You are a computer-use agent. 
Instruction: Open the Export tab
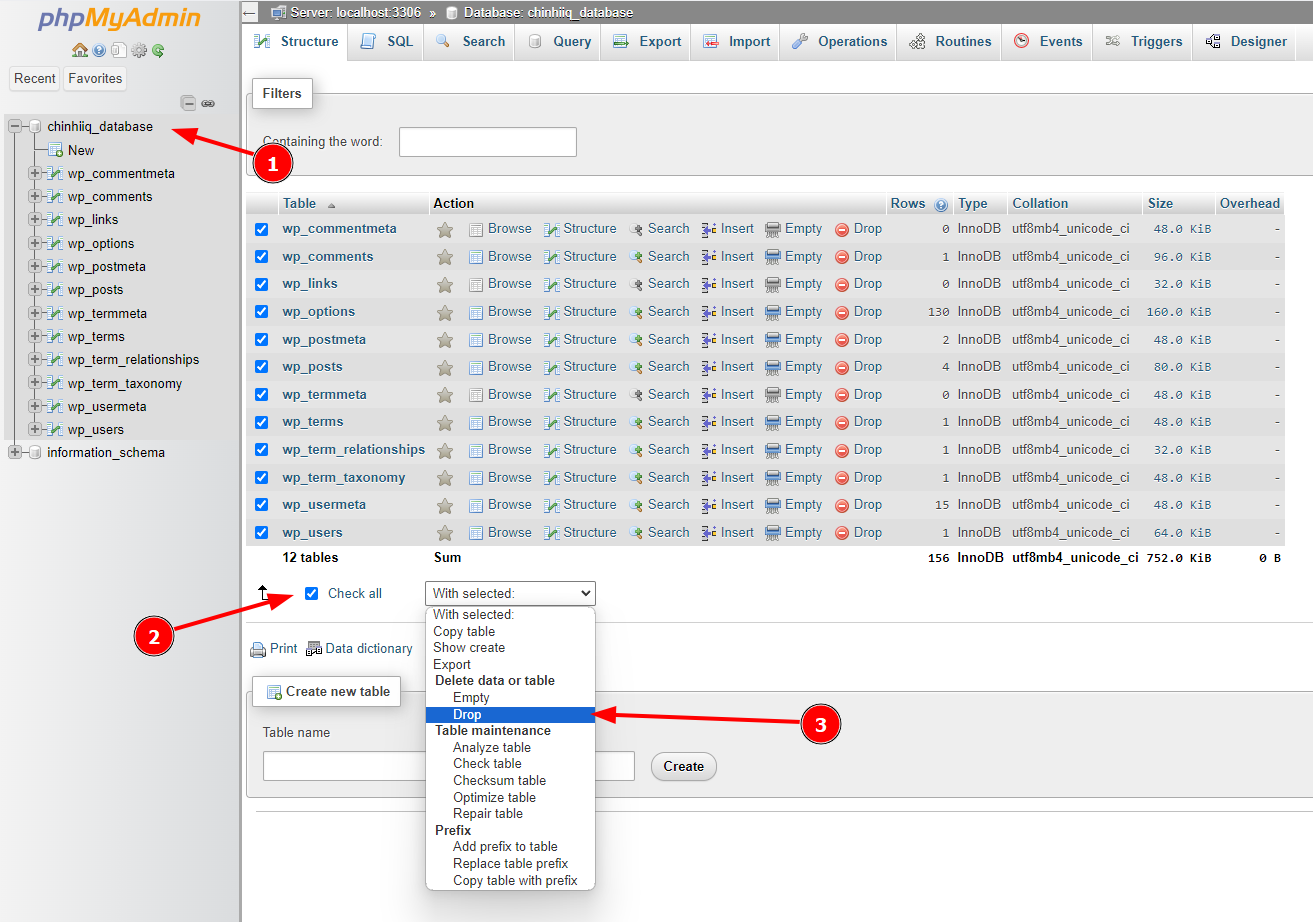(647, 42)
